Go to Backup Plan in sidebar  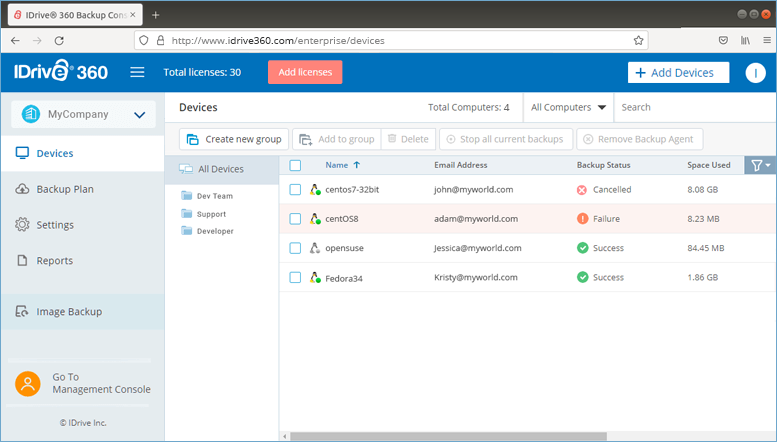[65, 189]
